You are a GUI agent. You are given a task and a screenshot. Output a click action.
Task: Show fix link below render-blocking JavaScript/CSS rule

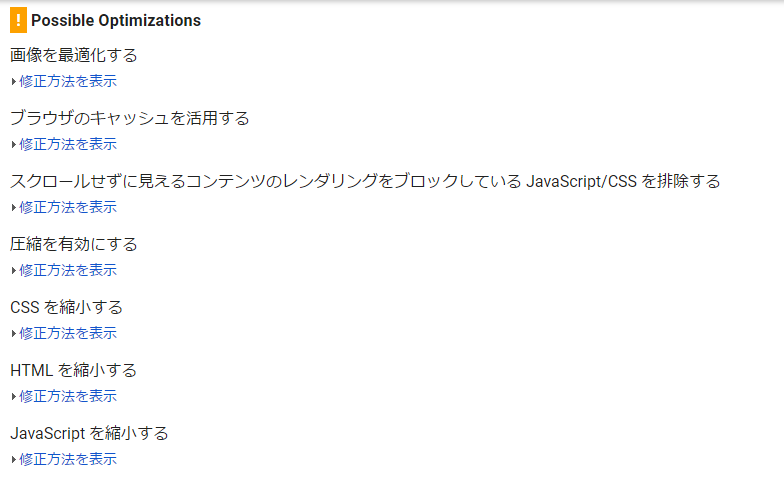click(68, 207)
